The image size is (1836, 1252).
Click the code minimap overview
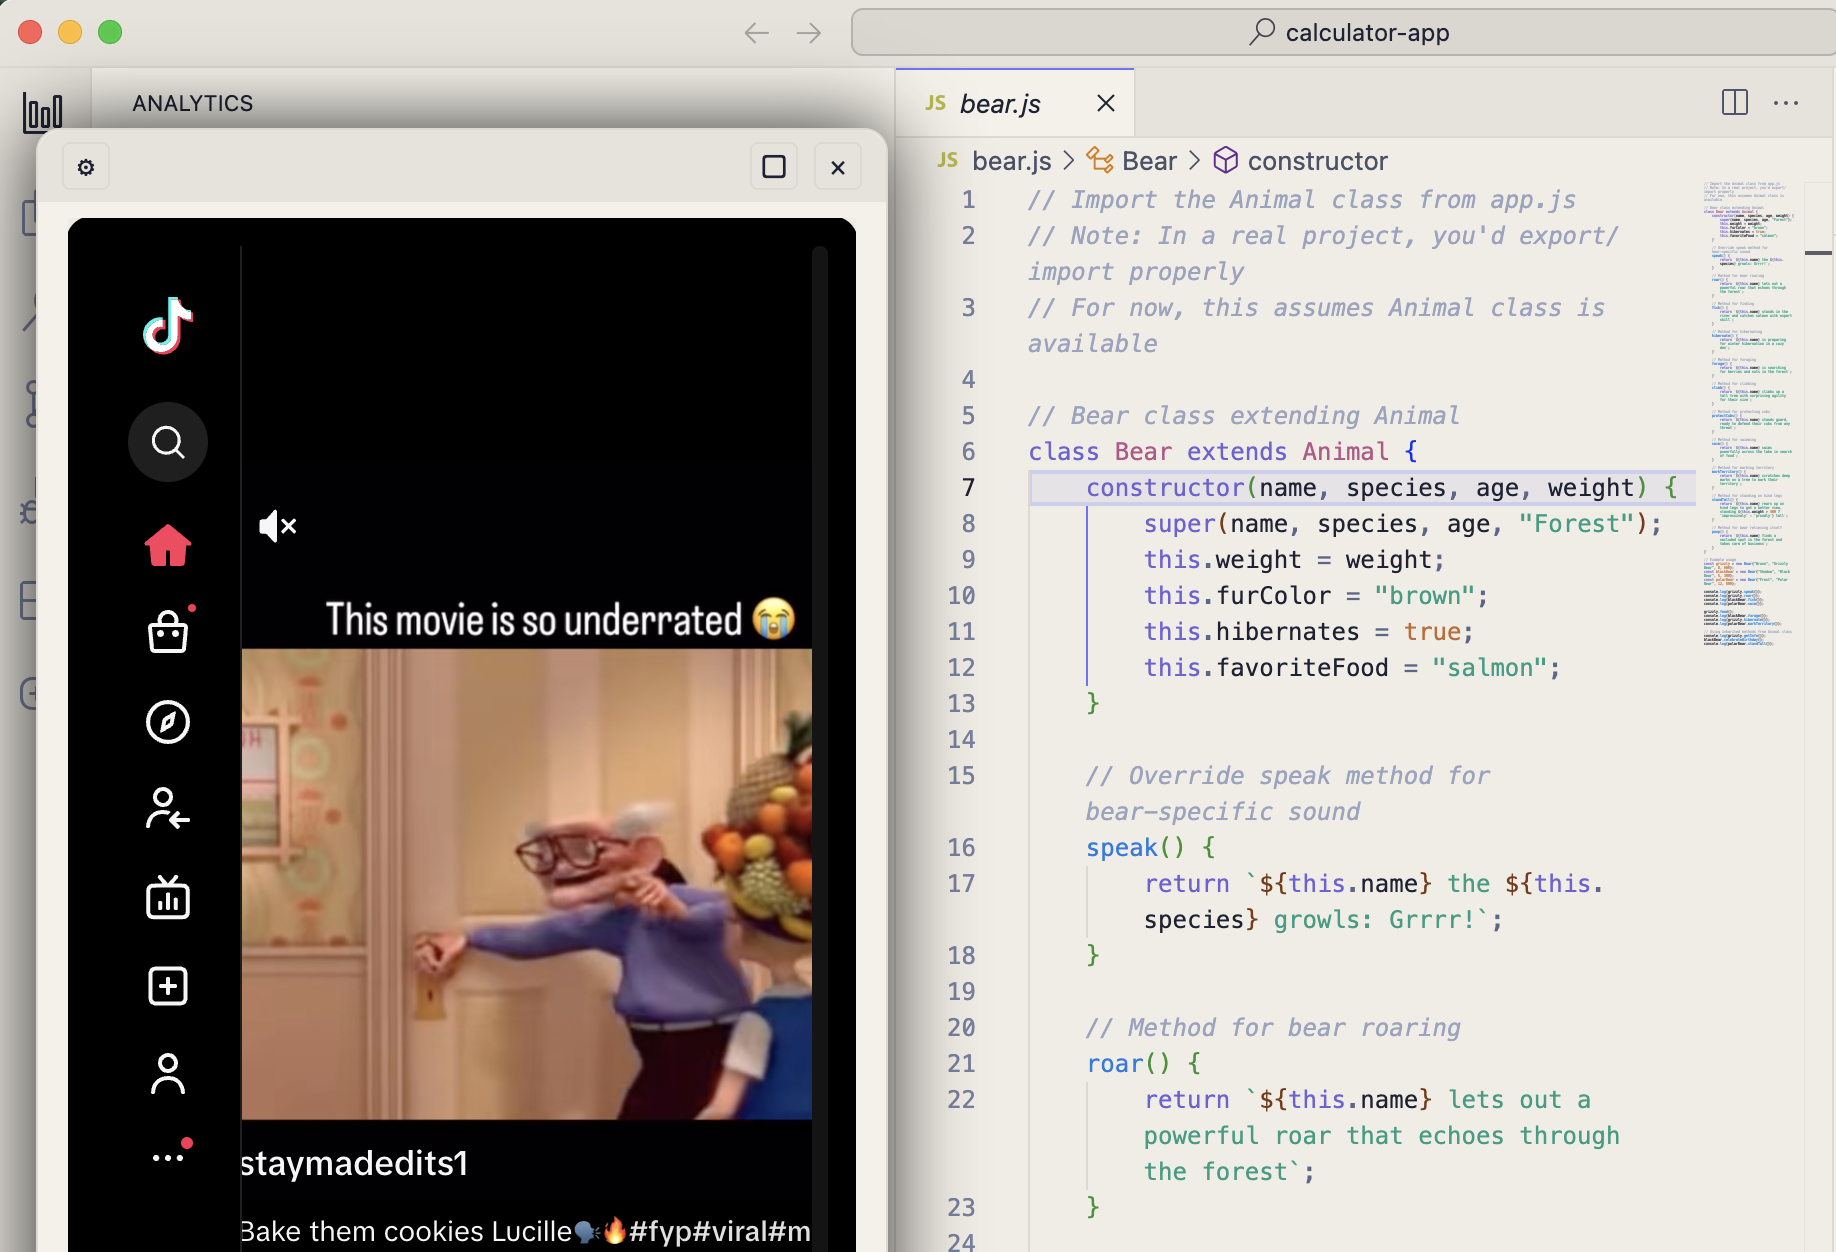[x=1750, y=414]
